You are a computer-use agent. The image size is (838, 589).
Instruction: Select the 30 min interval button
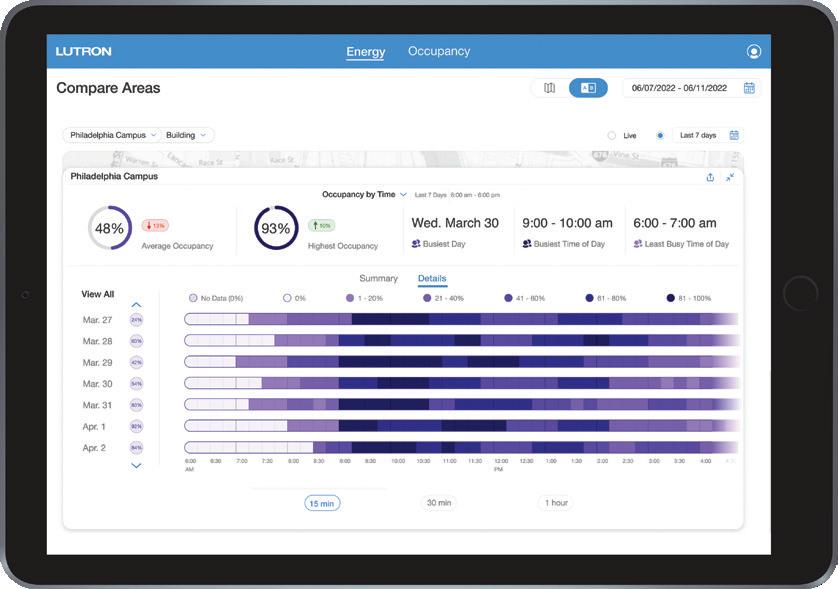click(439, 503)
